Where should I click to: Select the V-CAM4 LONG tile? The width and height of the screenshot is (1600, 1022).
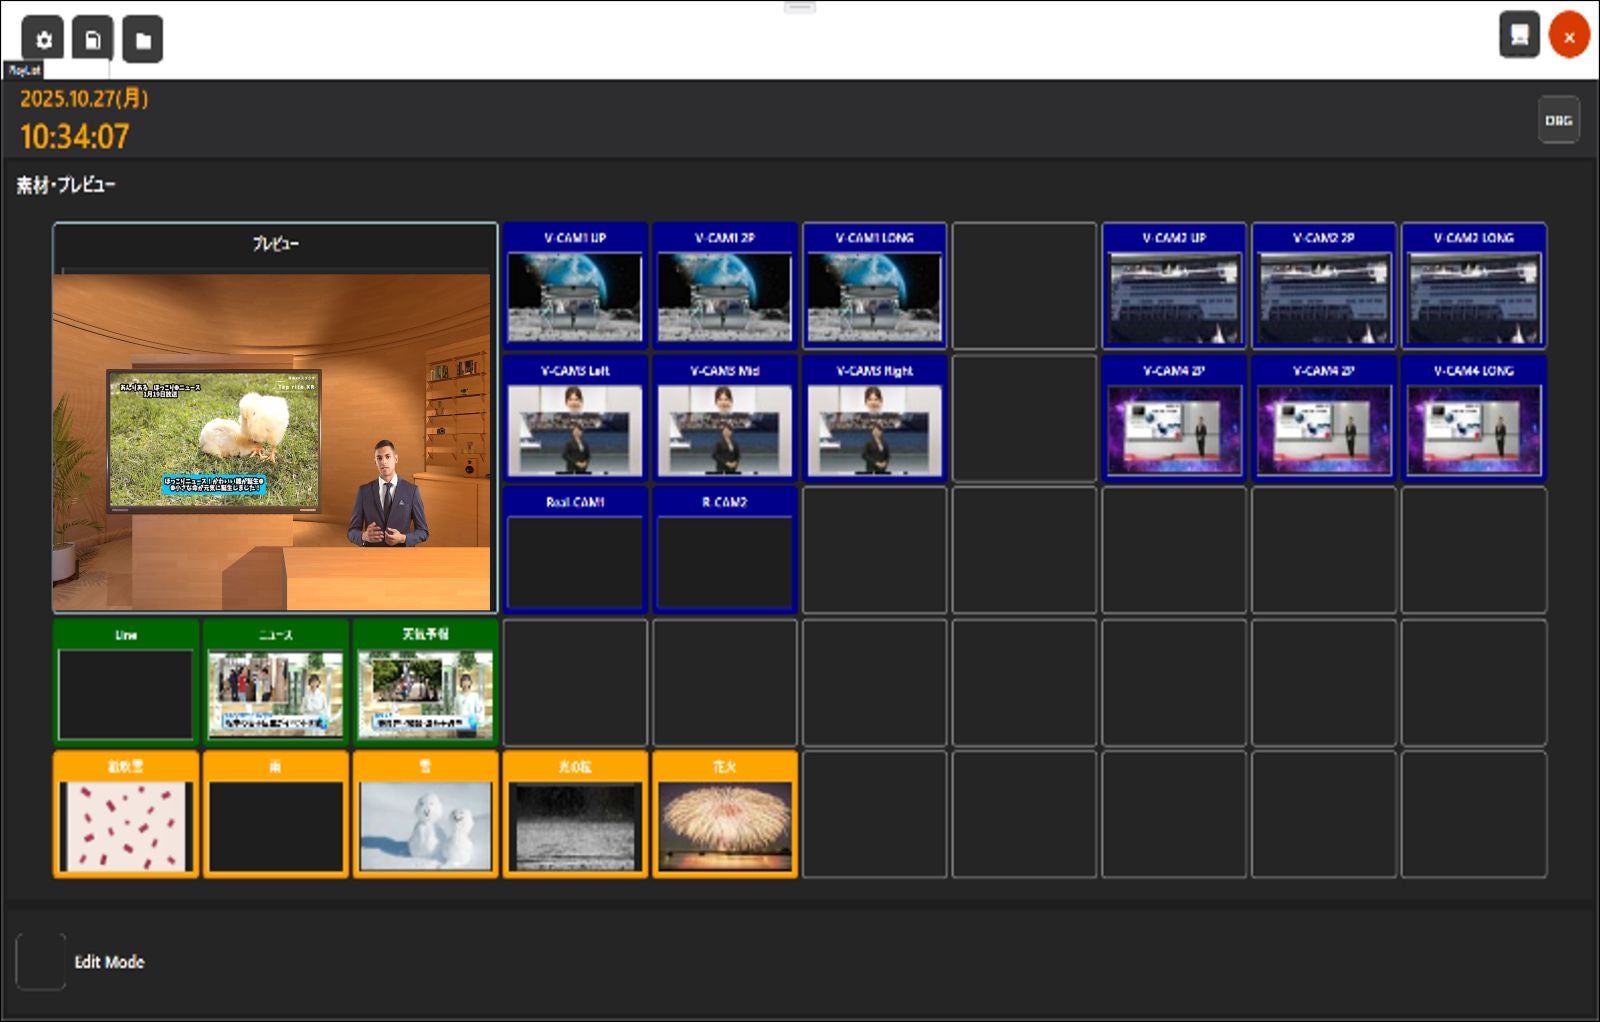pos(1474,418)
